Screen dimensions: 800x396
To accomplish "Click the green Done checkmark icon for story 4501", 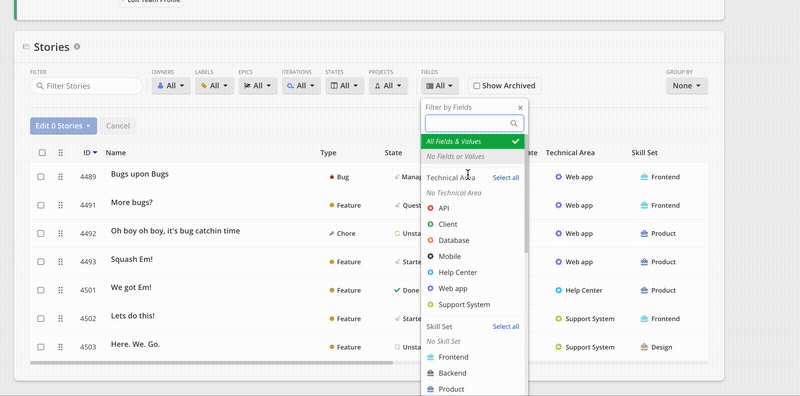I will 397,290.
